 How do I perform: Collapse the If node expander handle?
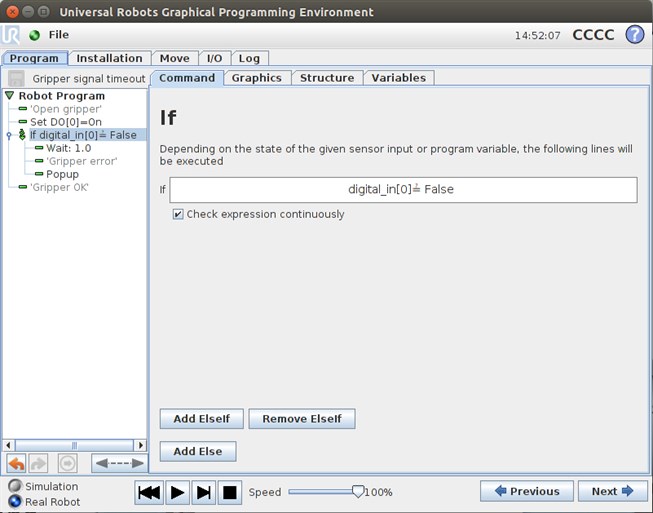pyautogui.click(x=9, y=135)
